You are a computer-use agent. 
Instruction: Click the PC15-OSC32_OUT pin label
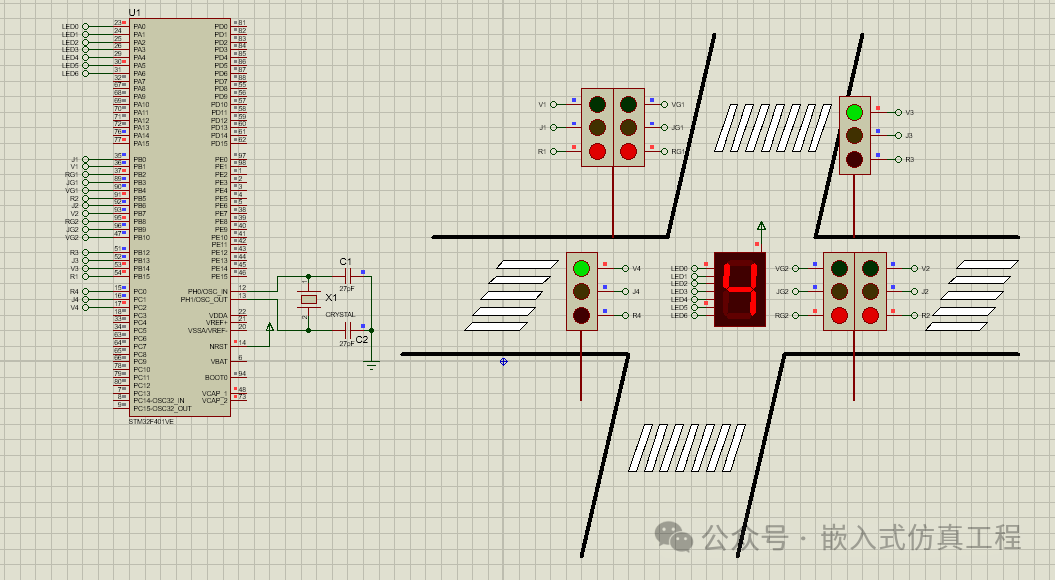(x=162, y=408)
